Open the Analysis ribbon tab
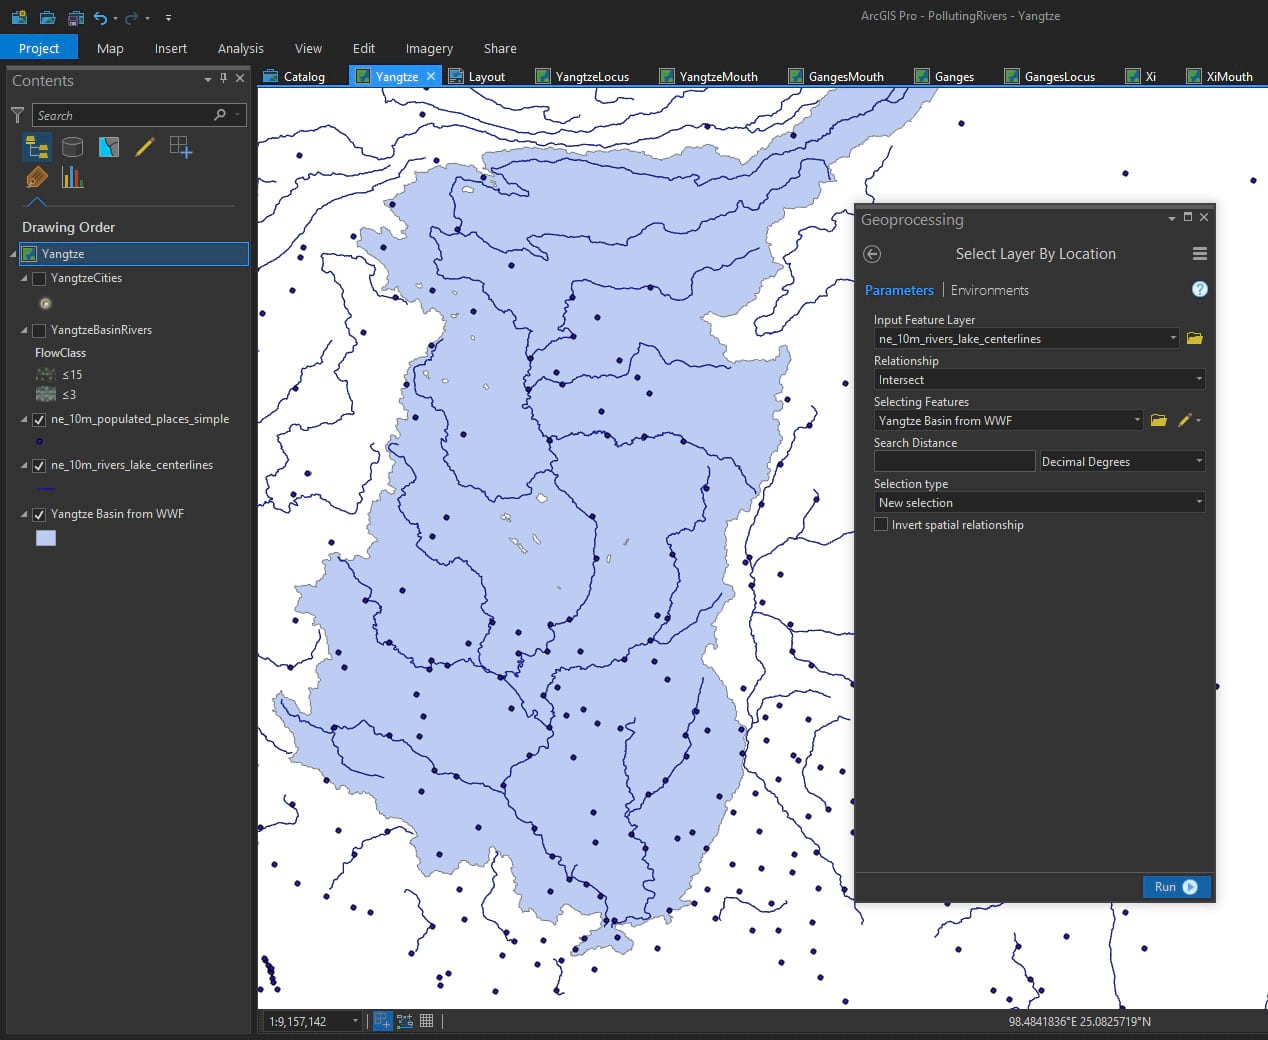1268x1040 pixels. coord(240,48)
